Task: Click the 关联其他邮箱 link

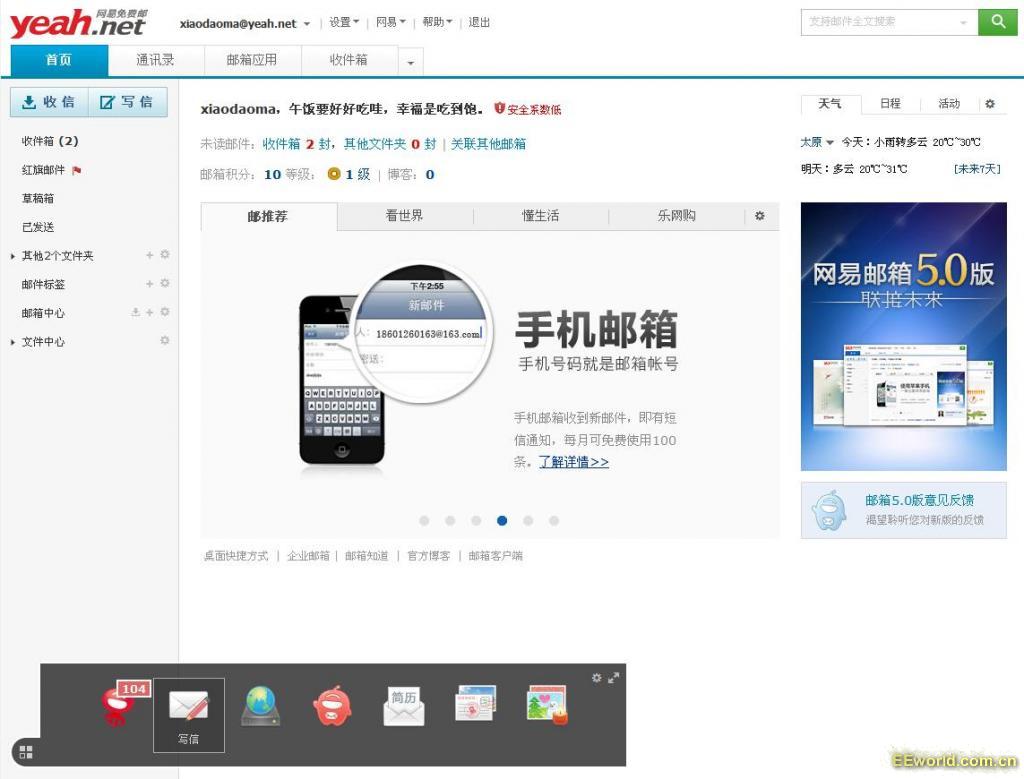Action: 488,144
